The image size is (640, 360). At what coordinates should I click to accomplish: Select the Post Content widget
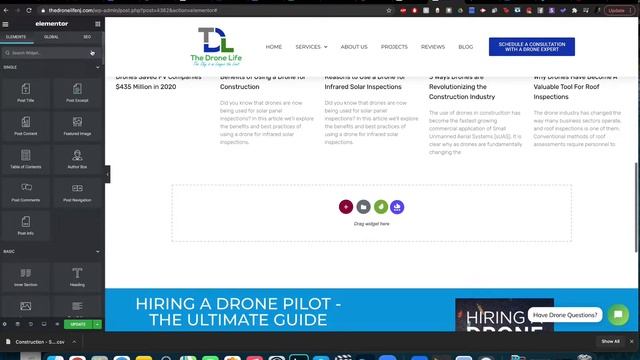26,126
